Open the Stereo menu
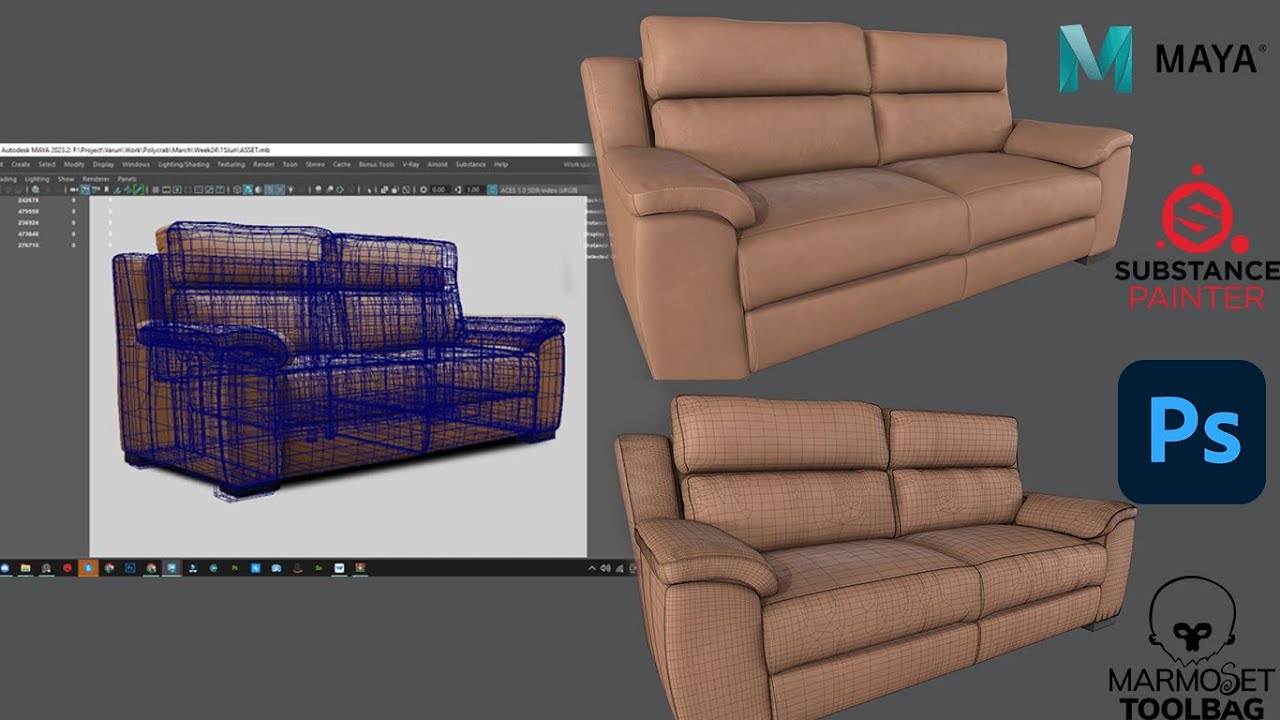This screenshot has width=1280, height=720. [315, 164]
